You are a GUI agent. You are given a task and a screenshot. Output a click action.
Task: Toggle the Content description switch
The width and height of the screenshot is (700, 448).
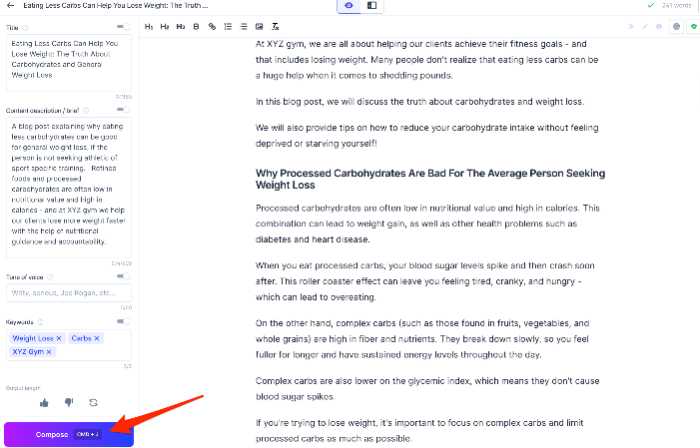[122, 110]
